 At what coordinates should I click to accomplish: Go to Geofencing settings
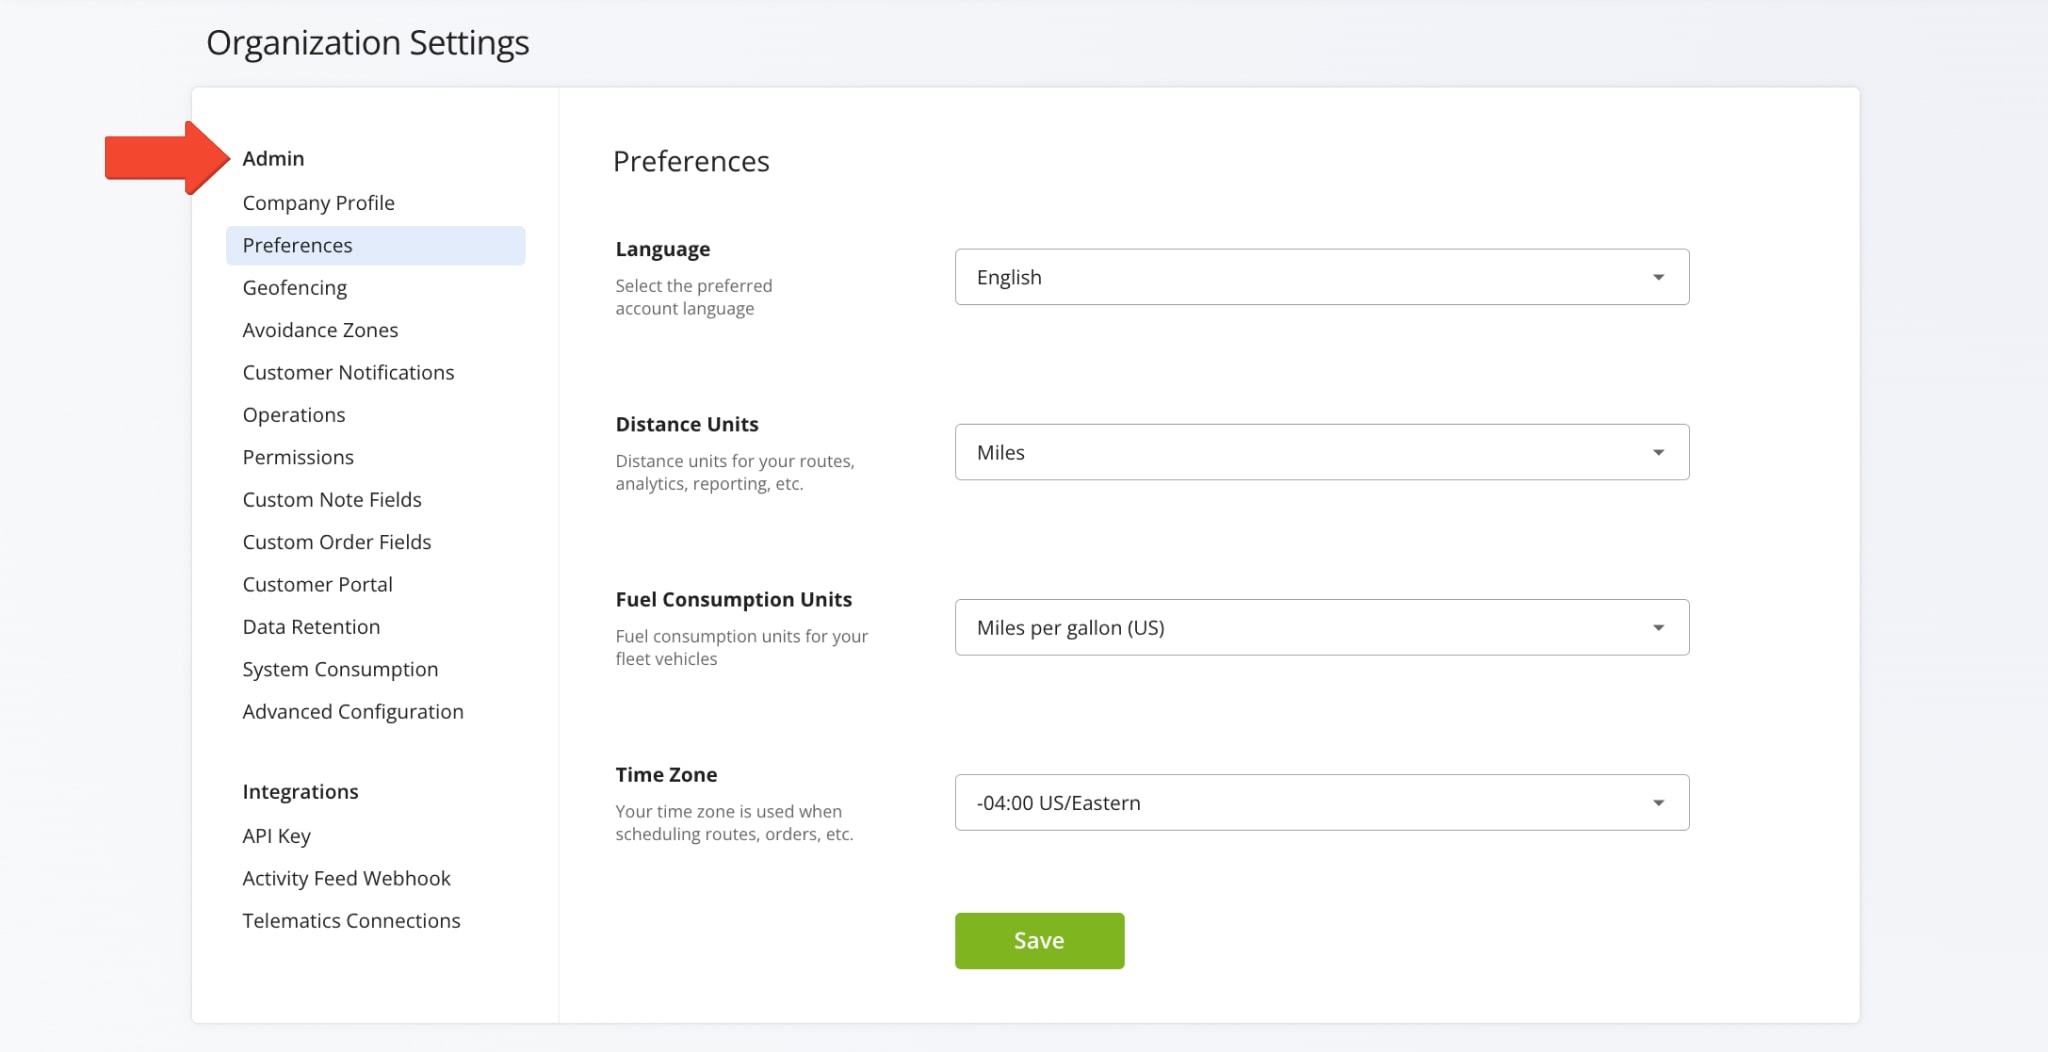[x=295, y=288]
